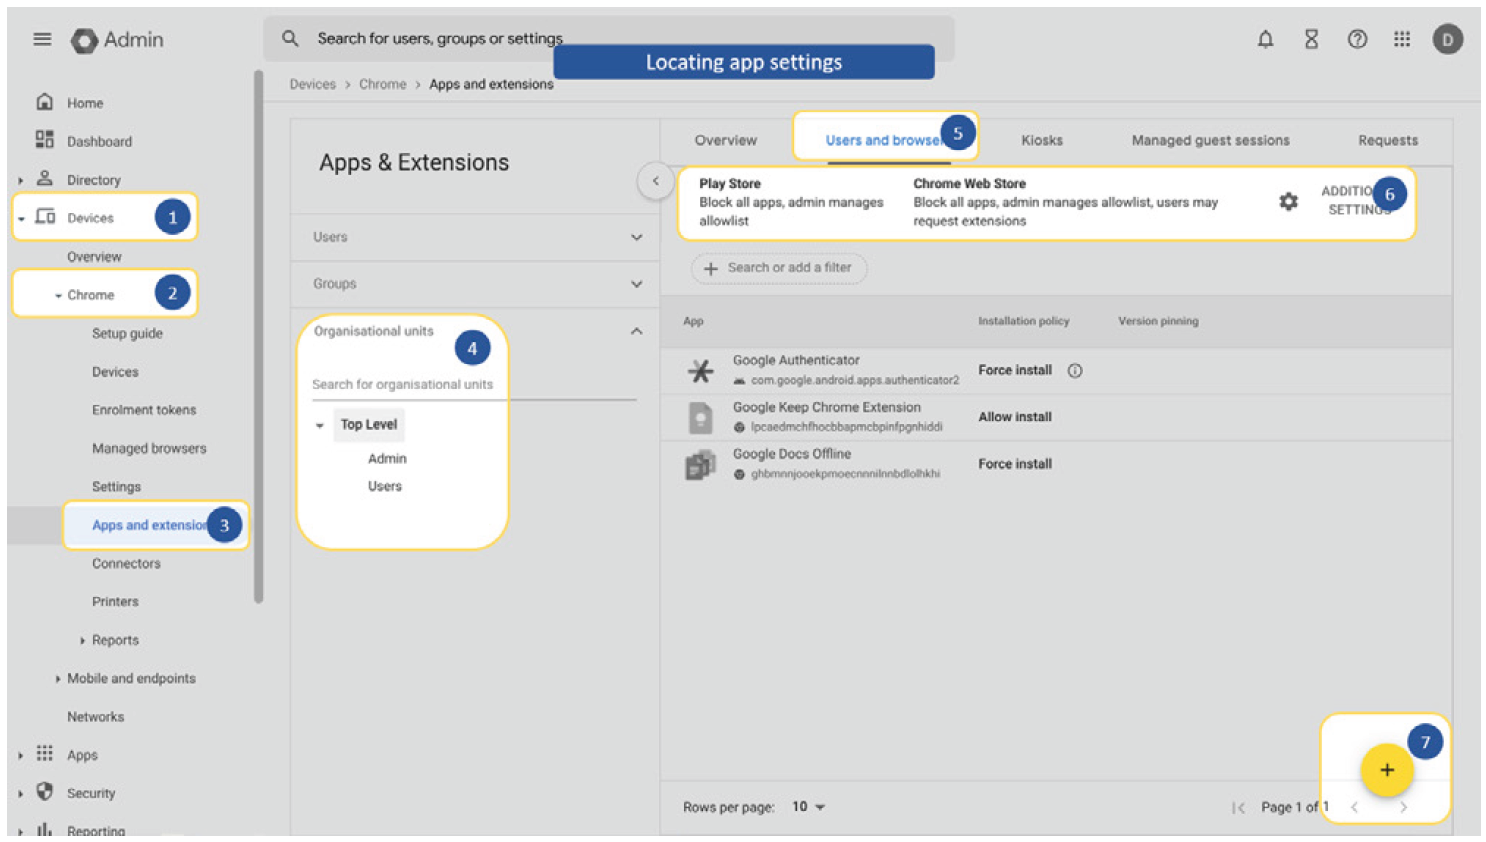The height and width of the screenshot is (842, 1486).
Task: Click Allow install for Google Keep
Action: [x=1015, y=417]
